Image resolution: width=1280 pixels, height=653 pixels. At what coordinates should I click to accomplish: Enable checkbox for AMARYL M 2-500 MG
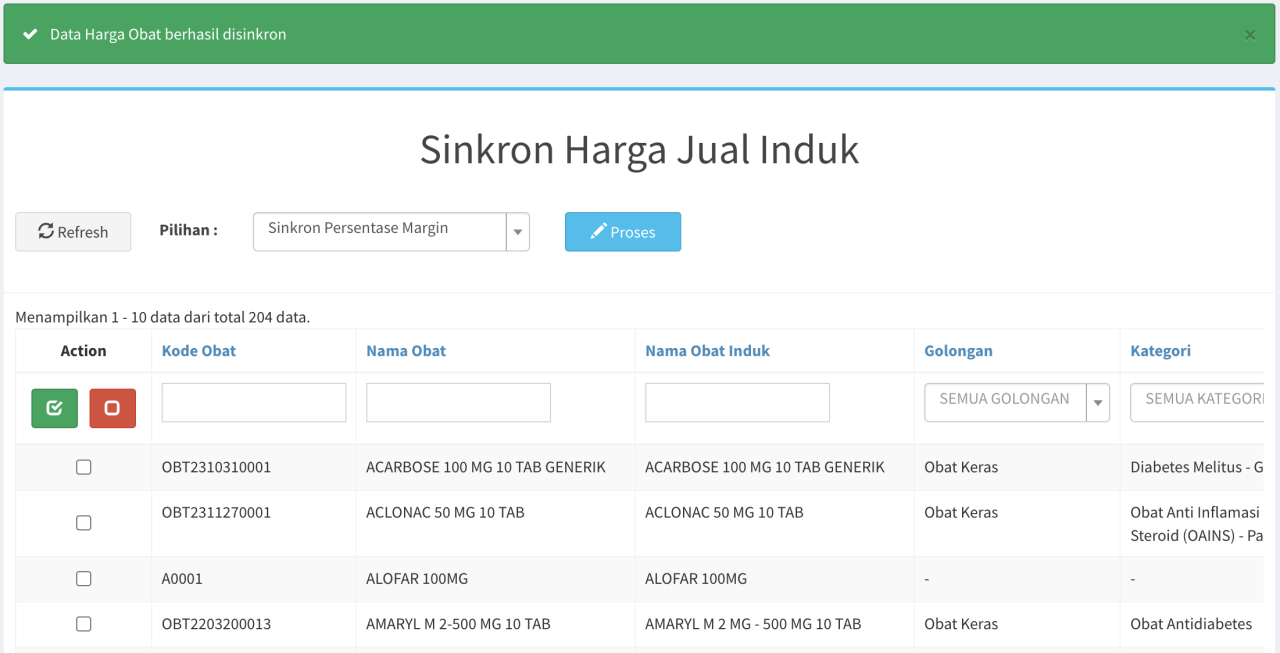coord(84,624)
